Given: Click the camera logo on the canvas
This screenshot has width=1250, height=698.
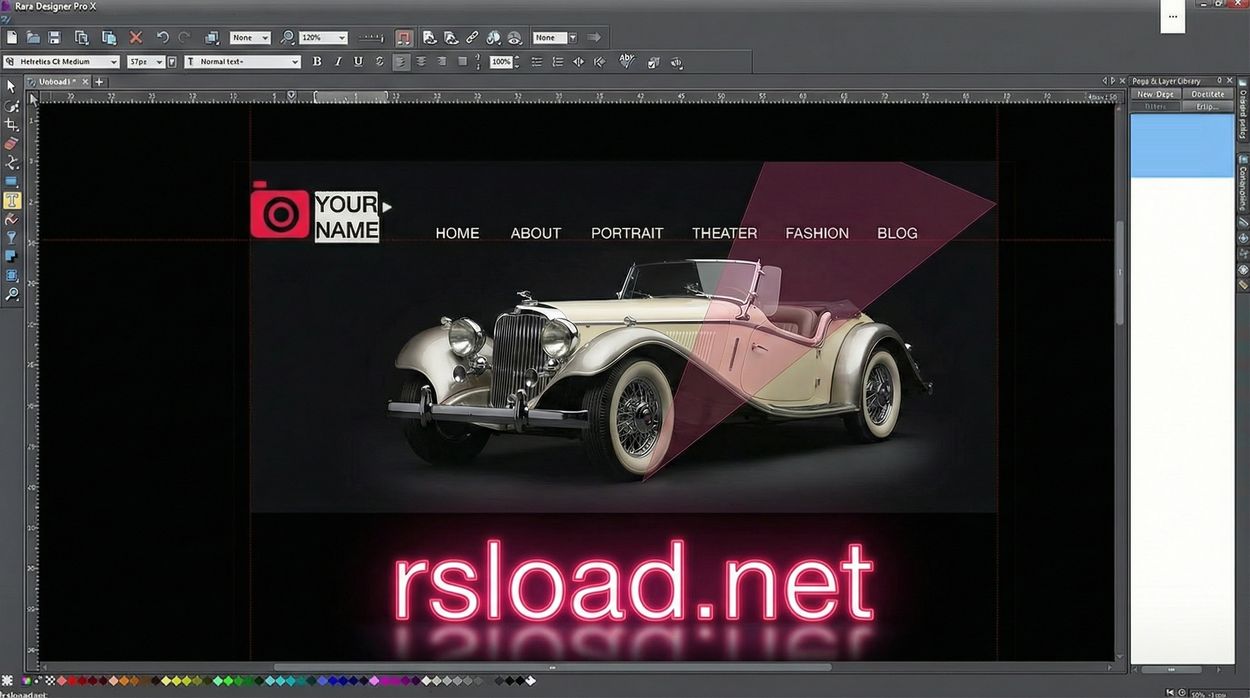Looking at the screenshot, I should click(x=279, y=211).
